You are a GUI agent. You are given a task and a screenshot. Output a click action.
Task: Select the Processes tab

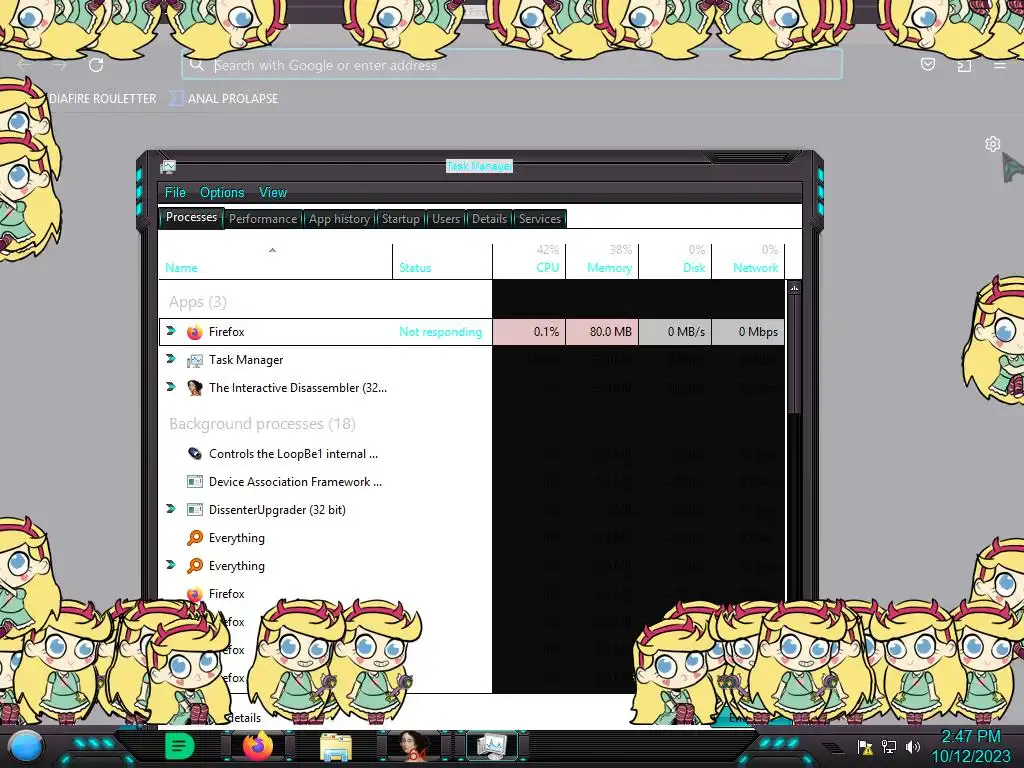tap(191, 217)
